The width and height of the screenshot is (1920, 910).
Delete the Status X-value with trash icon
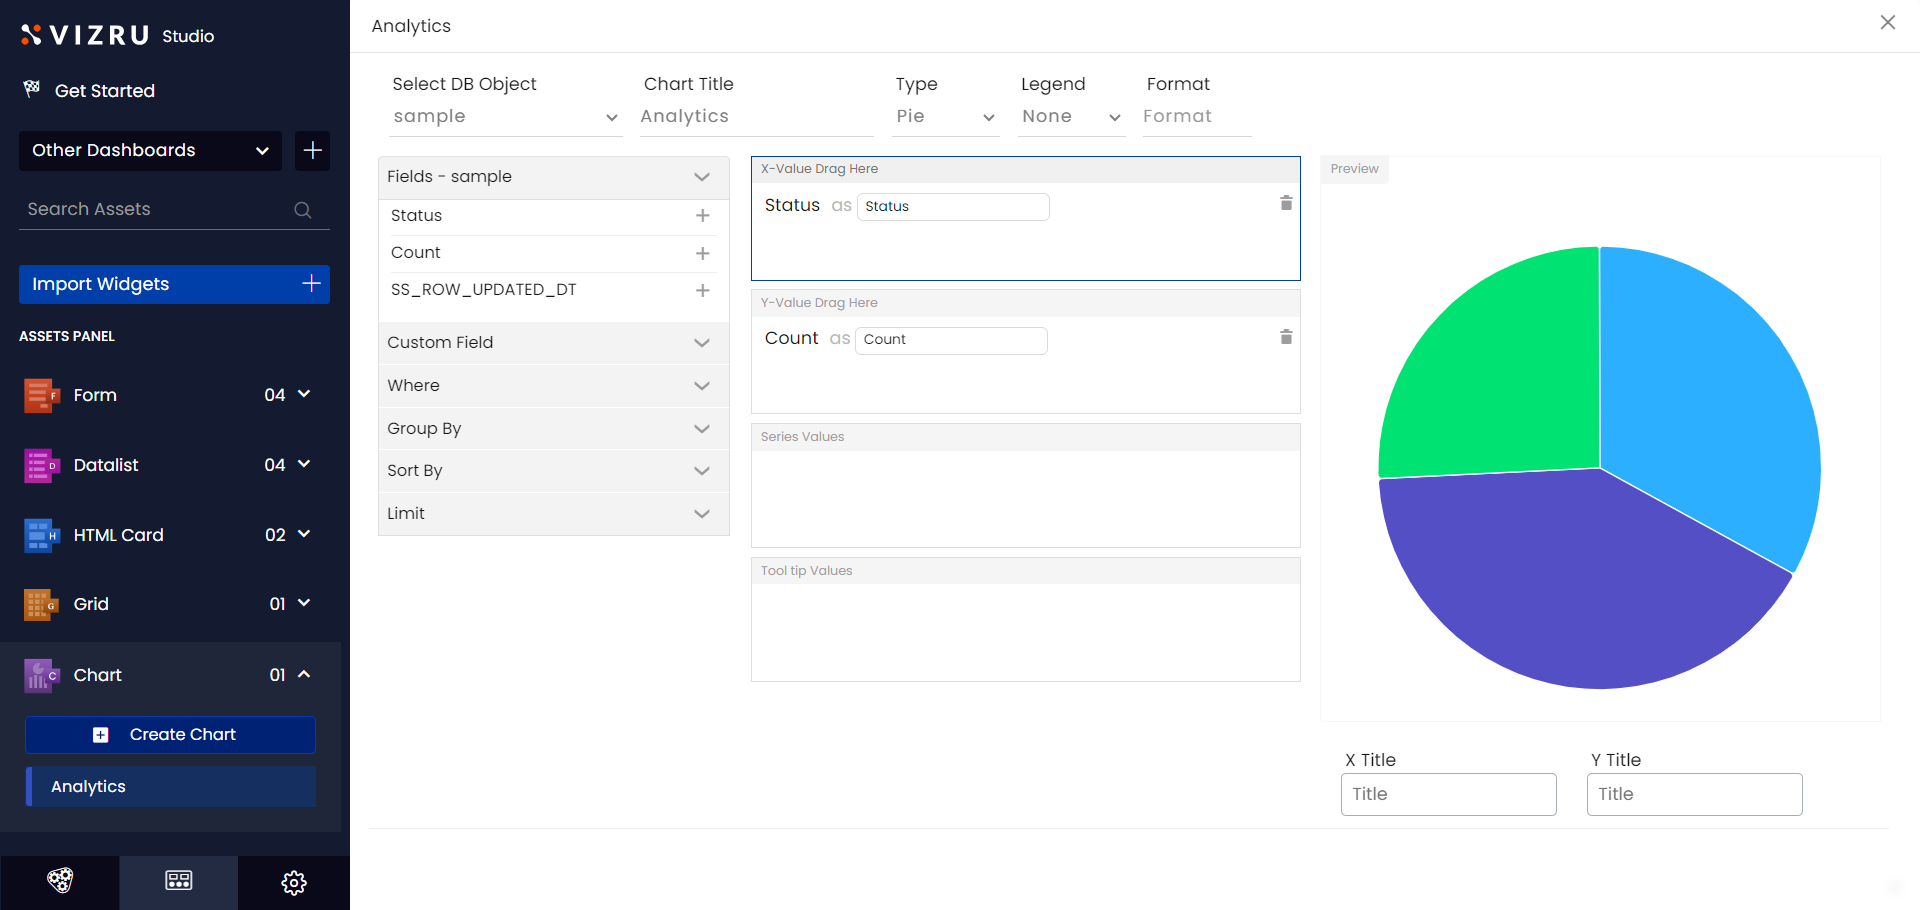click(x=1286, y=203)
